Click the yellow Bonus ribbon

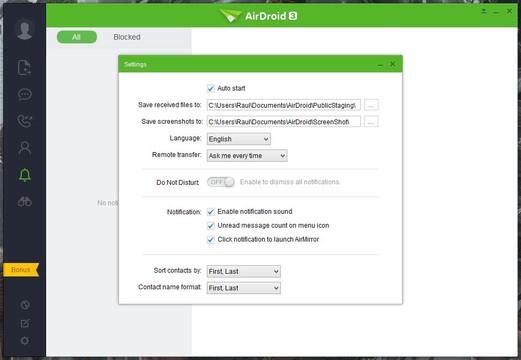click(x=21, y=270)
